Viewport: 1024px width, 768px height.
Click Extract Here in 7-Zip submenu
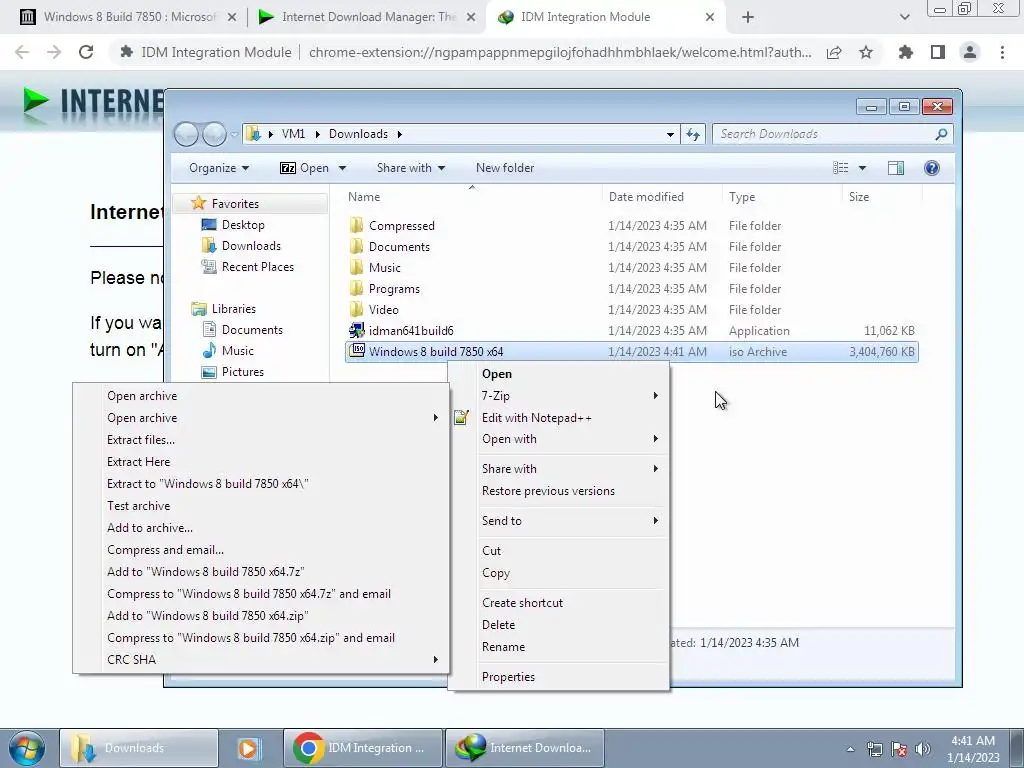coord(261,462)
